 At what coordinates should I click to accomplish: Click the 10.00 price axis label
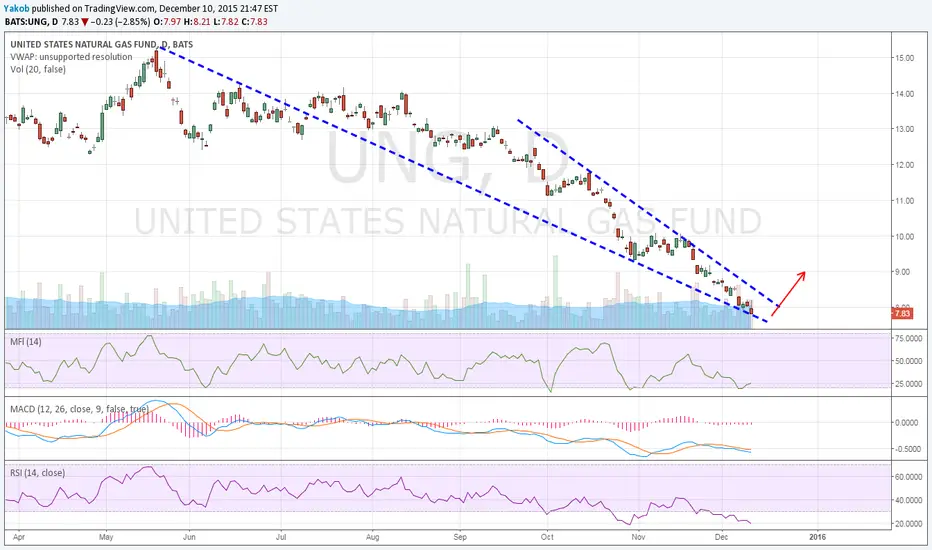pyautogui.click(x=904, y=236)
